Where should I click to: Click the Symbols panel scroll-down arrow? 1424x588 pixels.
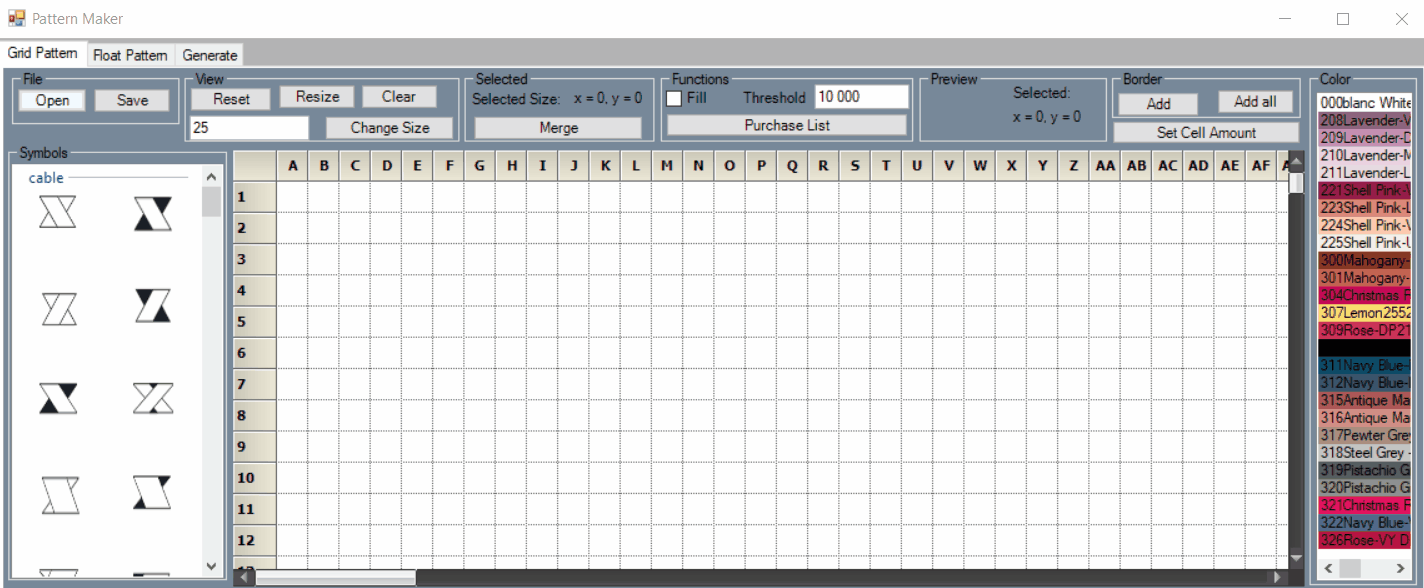click(211, 566)
